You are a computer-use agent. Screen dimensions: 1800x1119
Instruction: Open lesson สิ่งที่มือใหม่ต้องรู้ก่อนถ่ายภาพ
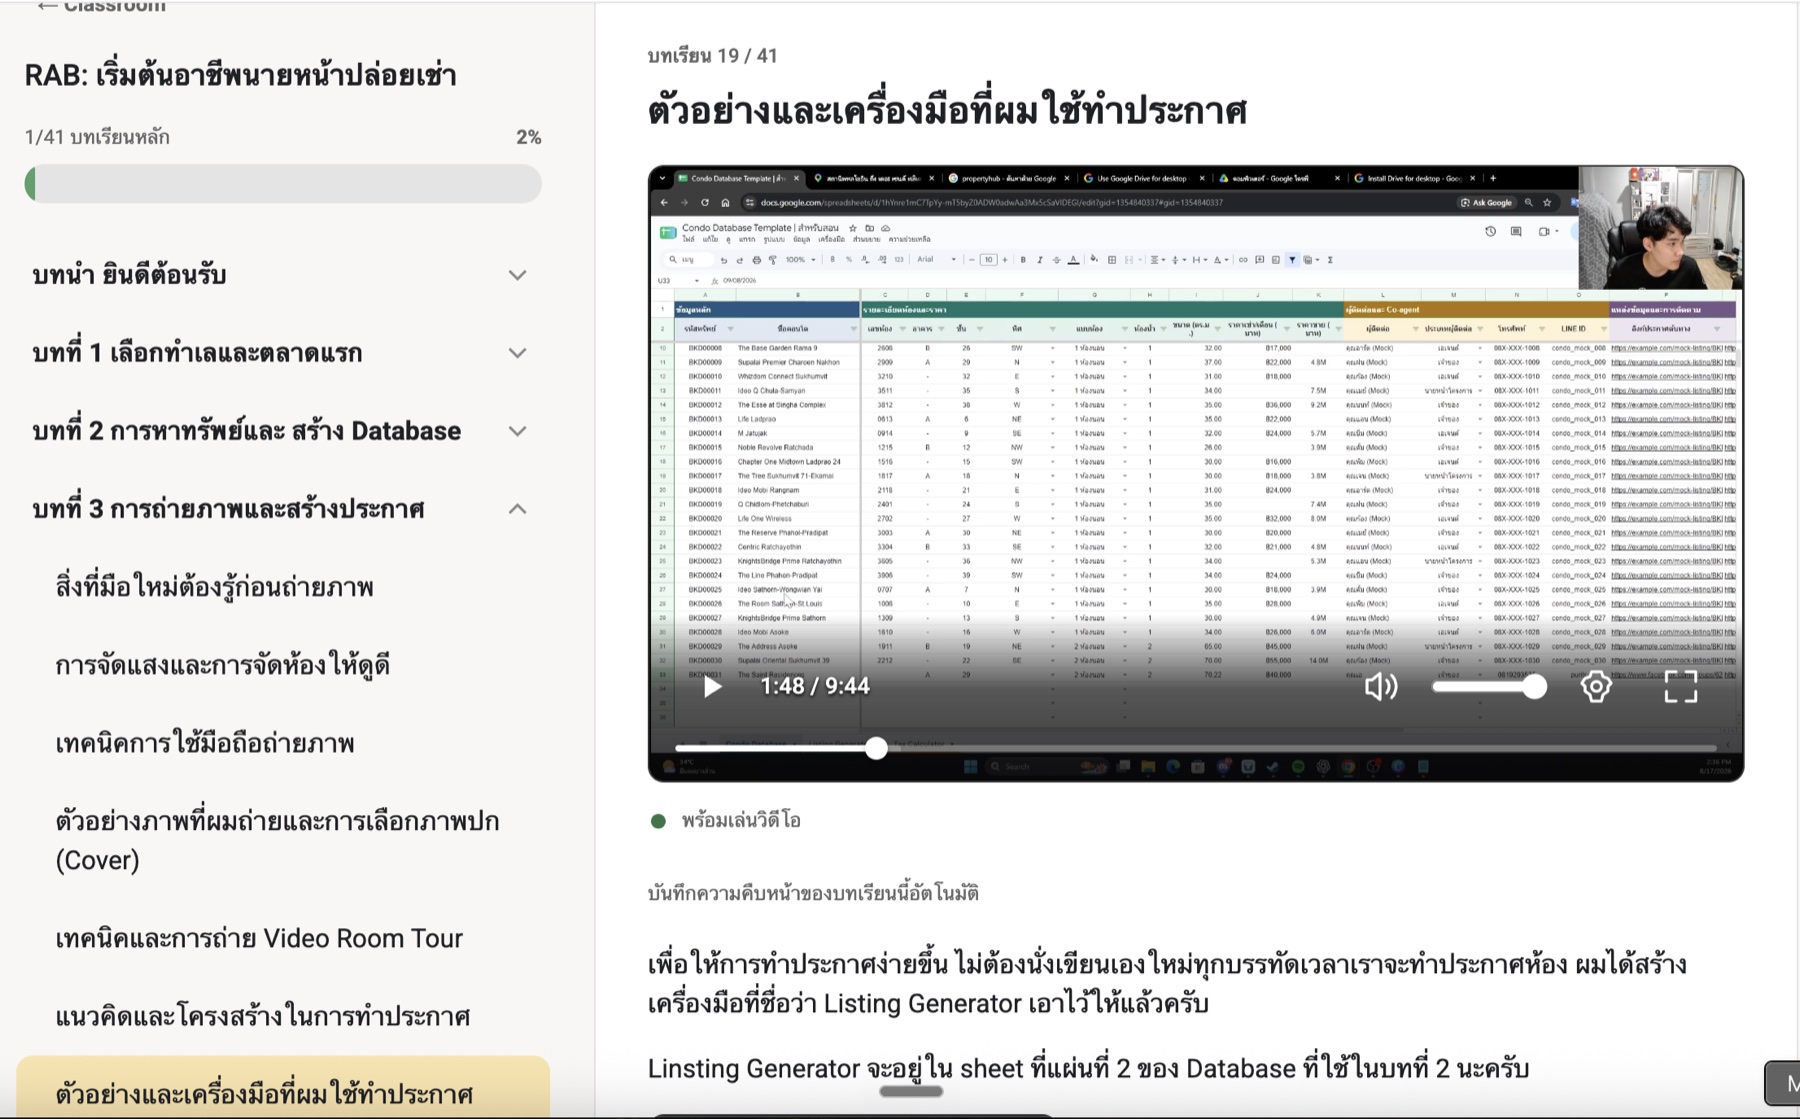[x=214, y=587]
